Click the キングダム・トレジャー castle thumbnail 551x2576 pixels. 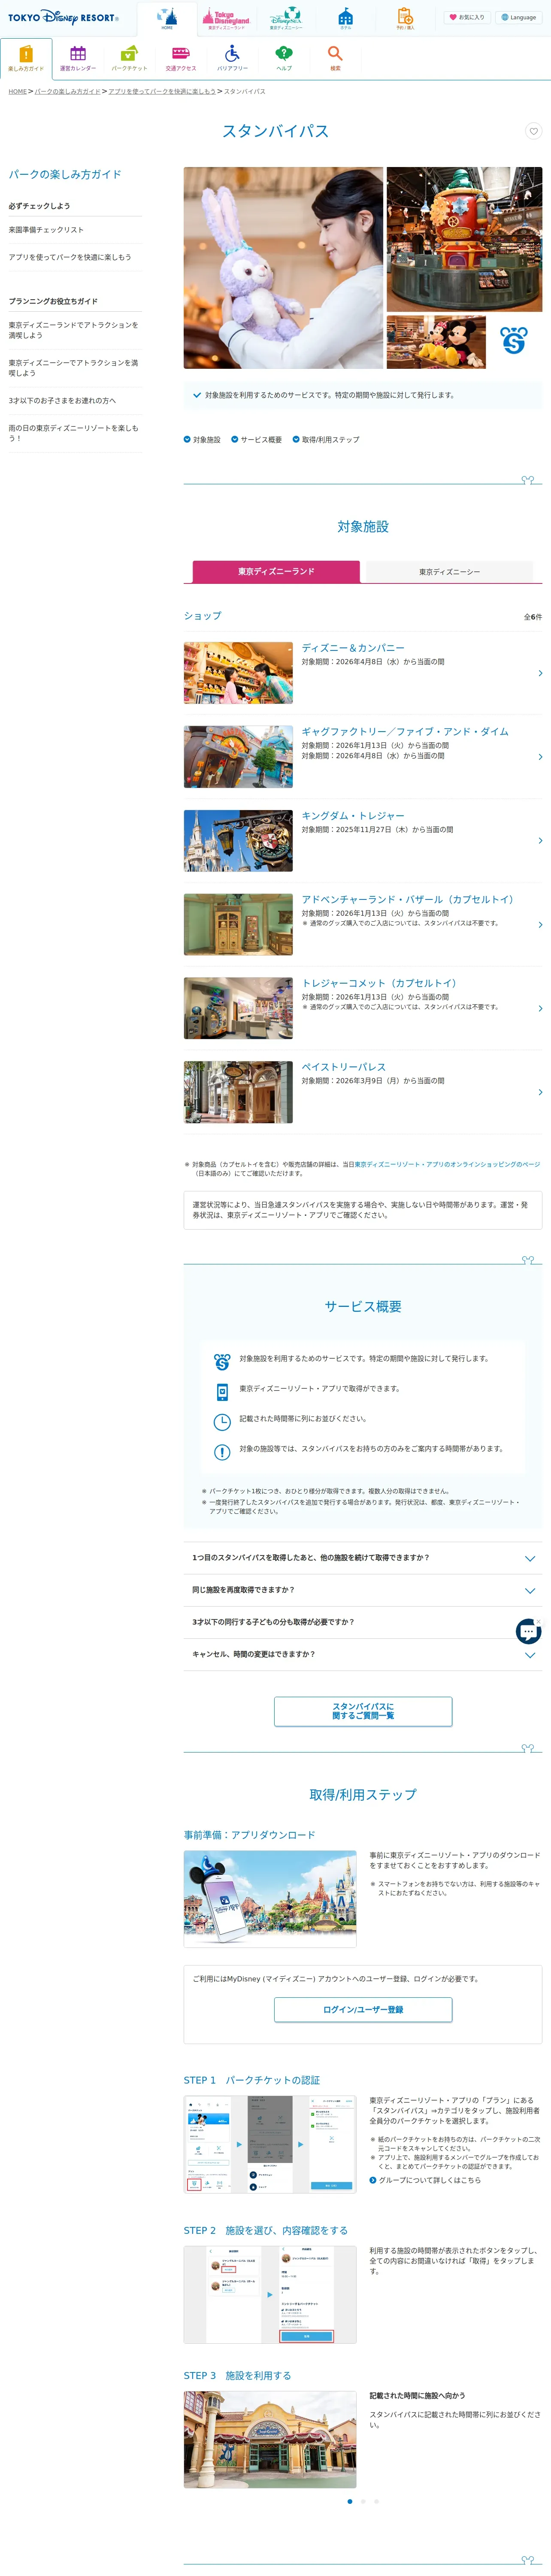pyautogui.click(x=238, y=841)
